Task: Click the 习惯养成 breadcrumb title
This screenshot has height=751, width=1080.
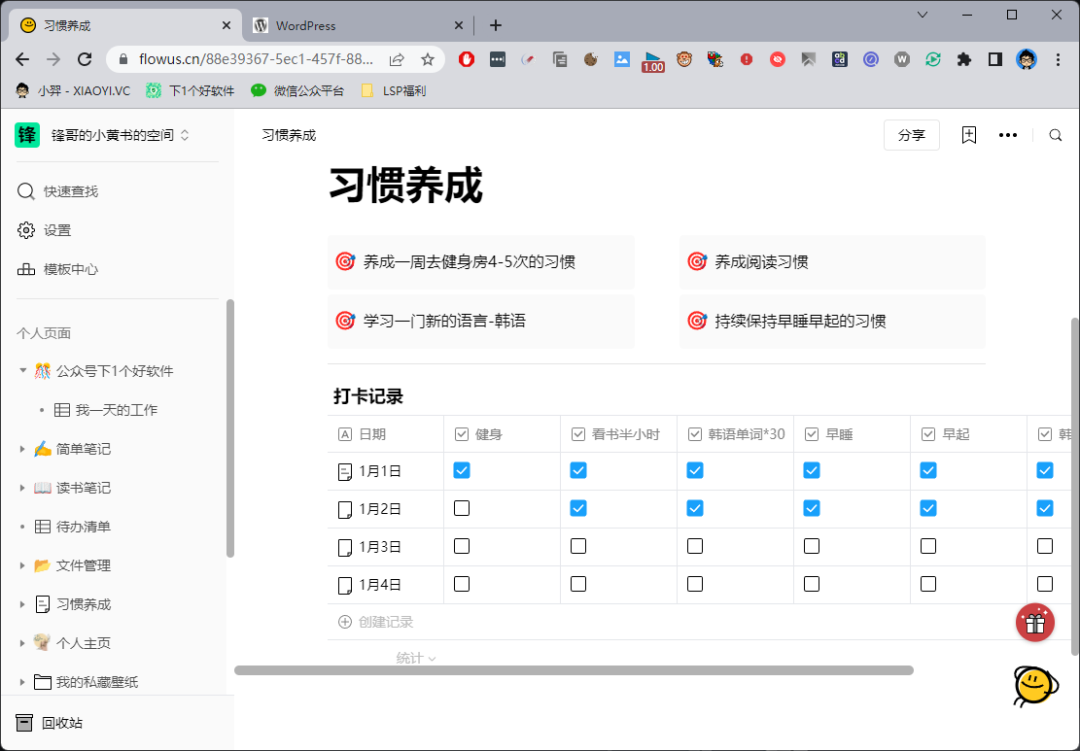Action: point(289,135)
